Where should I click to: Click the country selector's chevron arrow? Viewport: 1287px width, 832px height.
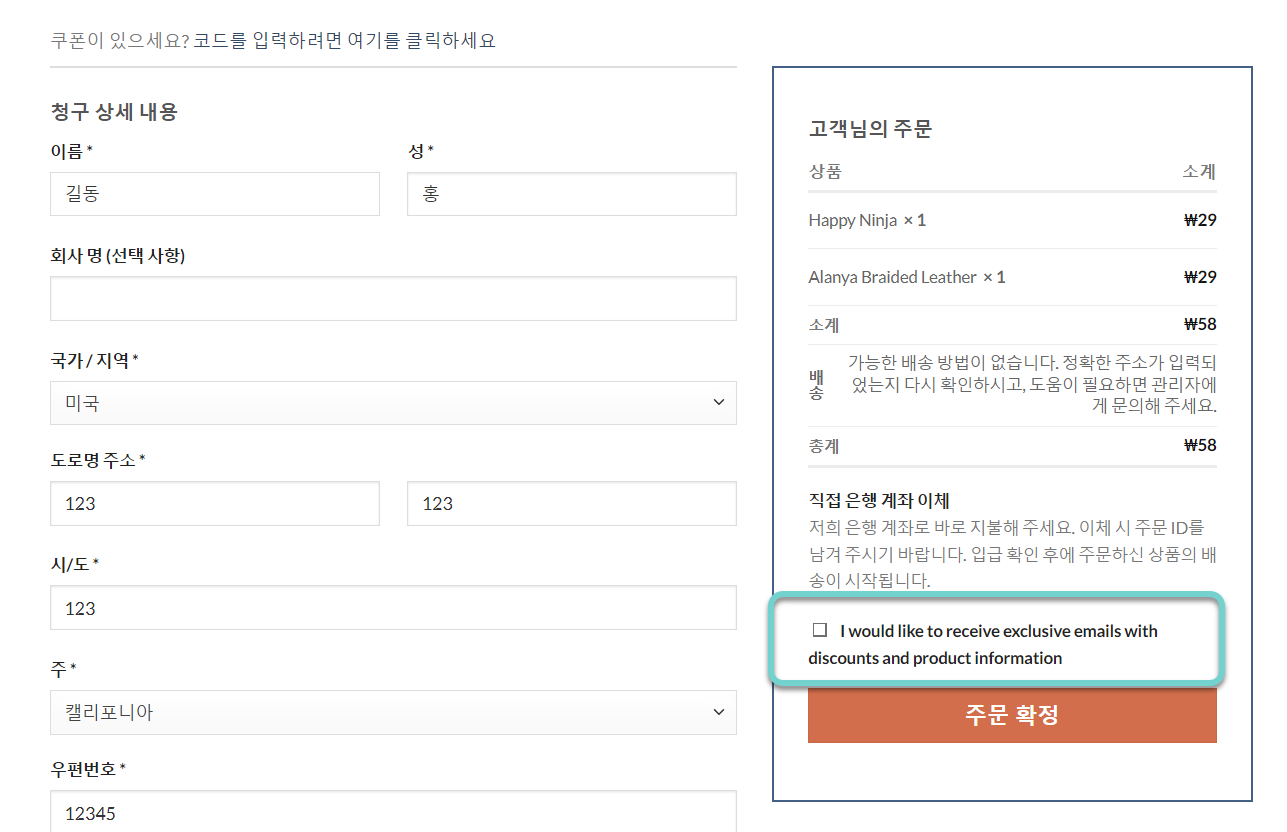718,403
